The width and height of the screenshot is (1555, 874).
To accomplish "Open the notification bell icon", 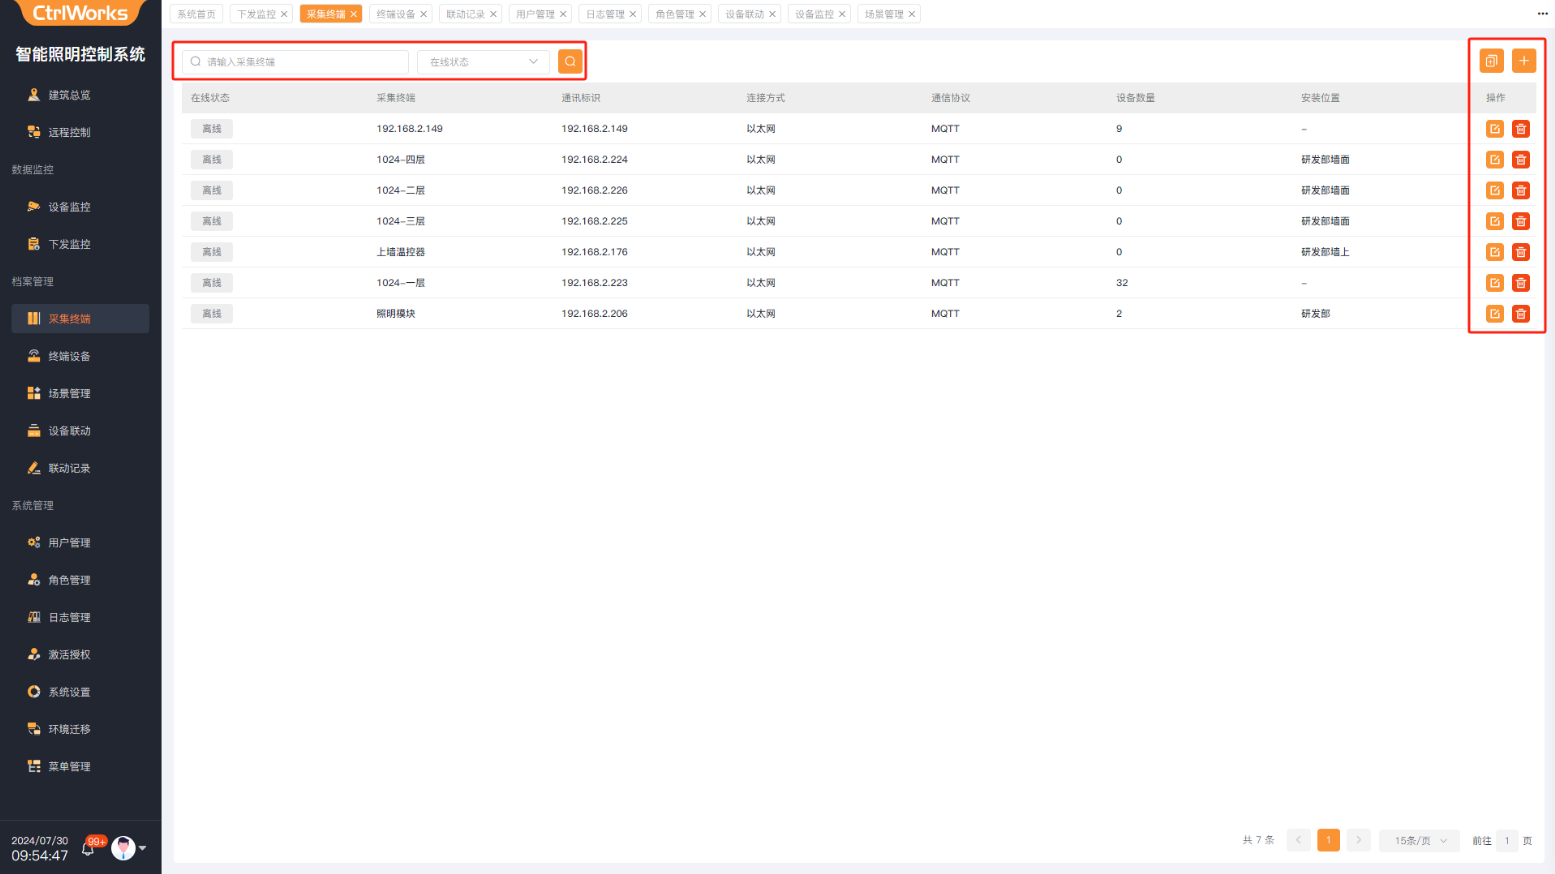I will click(89, 849).
